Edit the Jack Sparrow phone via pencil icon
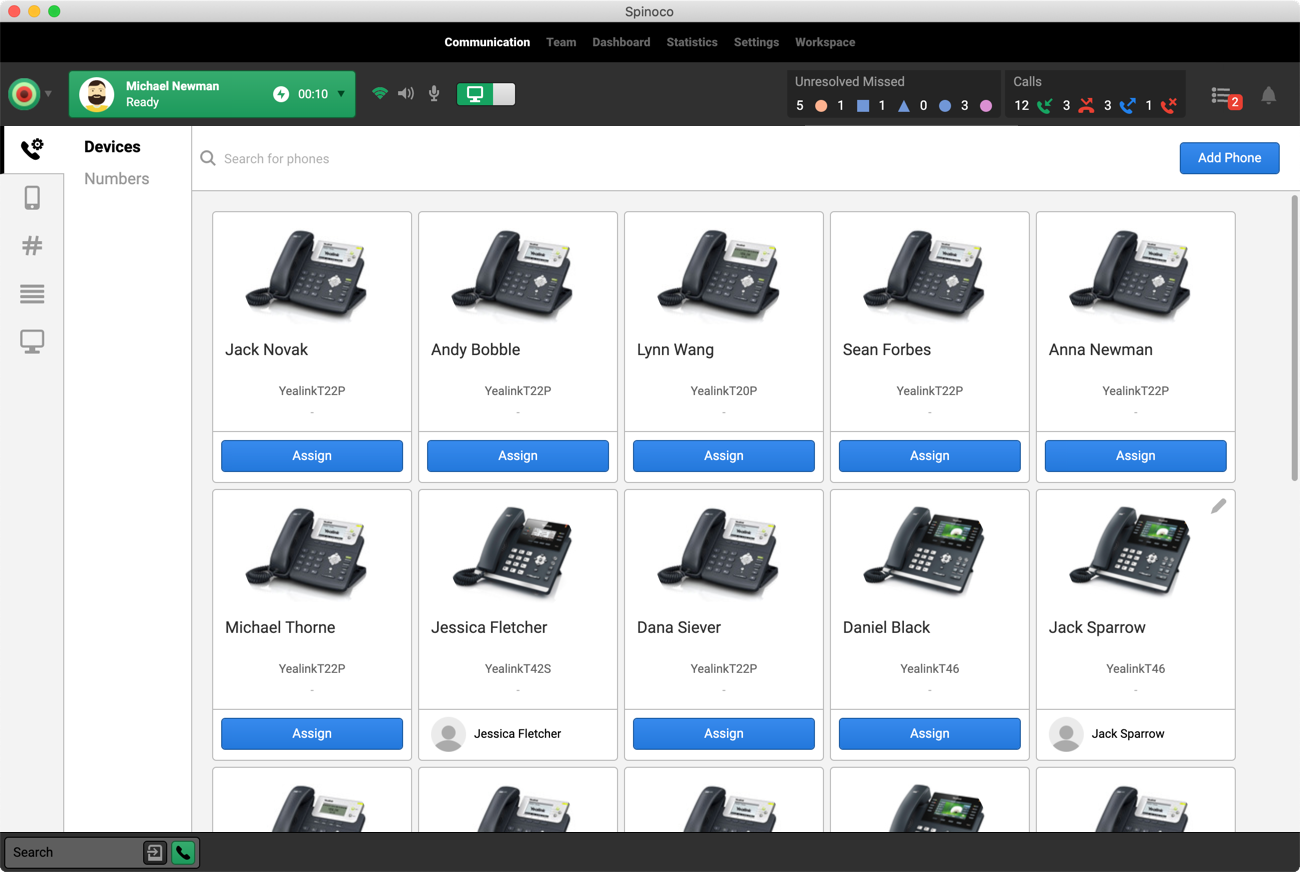 point(1218,506)
